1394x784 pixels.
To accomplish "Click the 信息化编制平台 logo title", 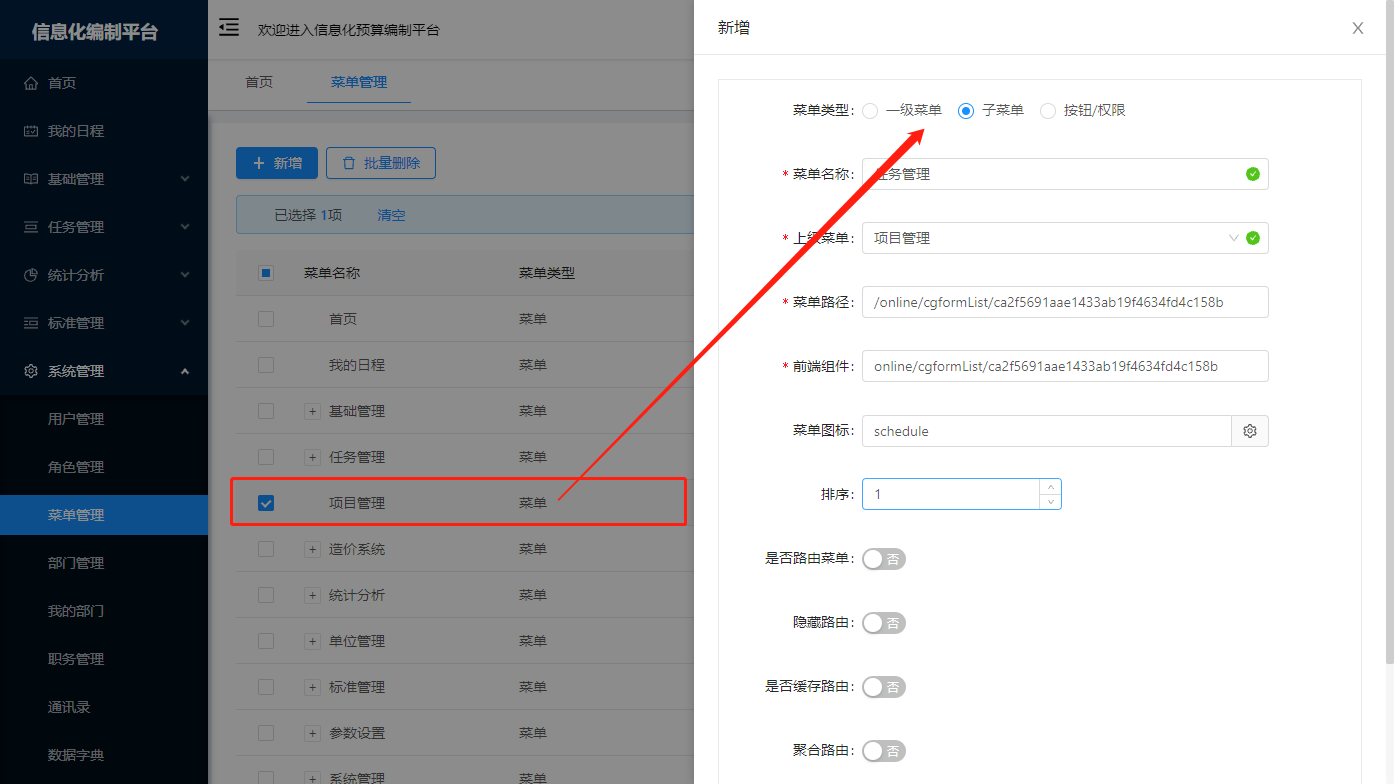I will pos(95,32).
